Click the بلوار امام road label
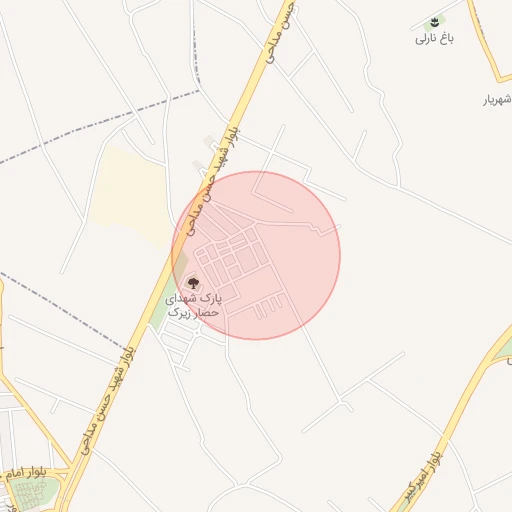This screenshot has width=512, height=512. click(24, 473)
